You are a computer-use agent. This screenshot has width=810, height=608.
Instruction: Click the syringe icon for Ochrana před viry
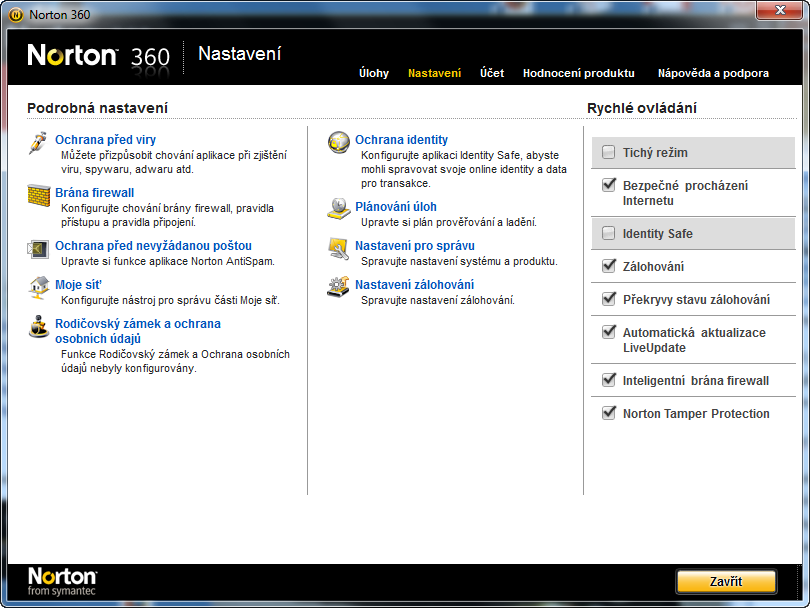[38, 142]
